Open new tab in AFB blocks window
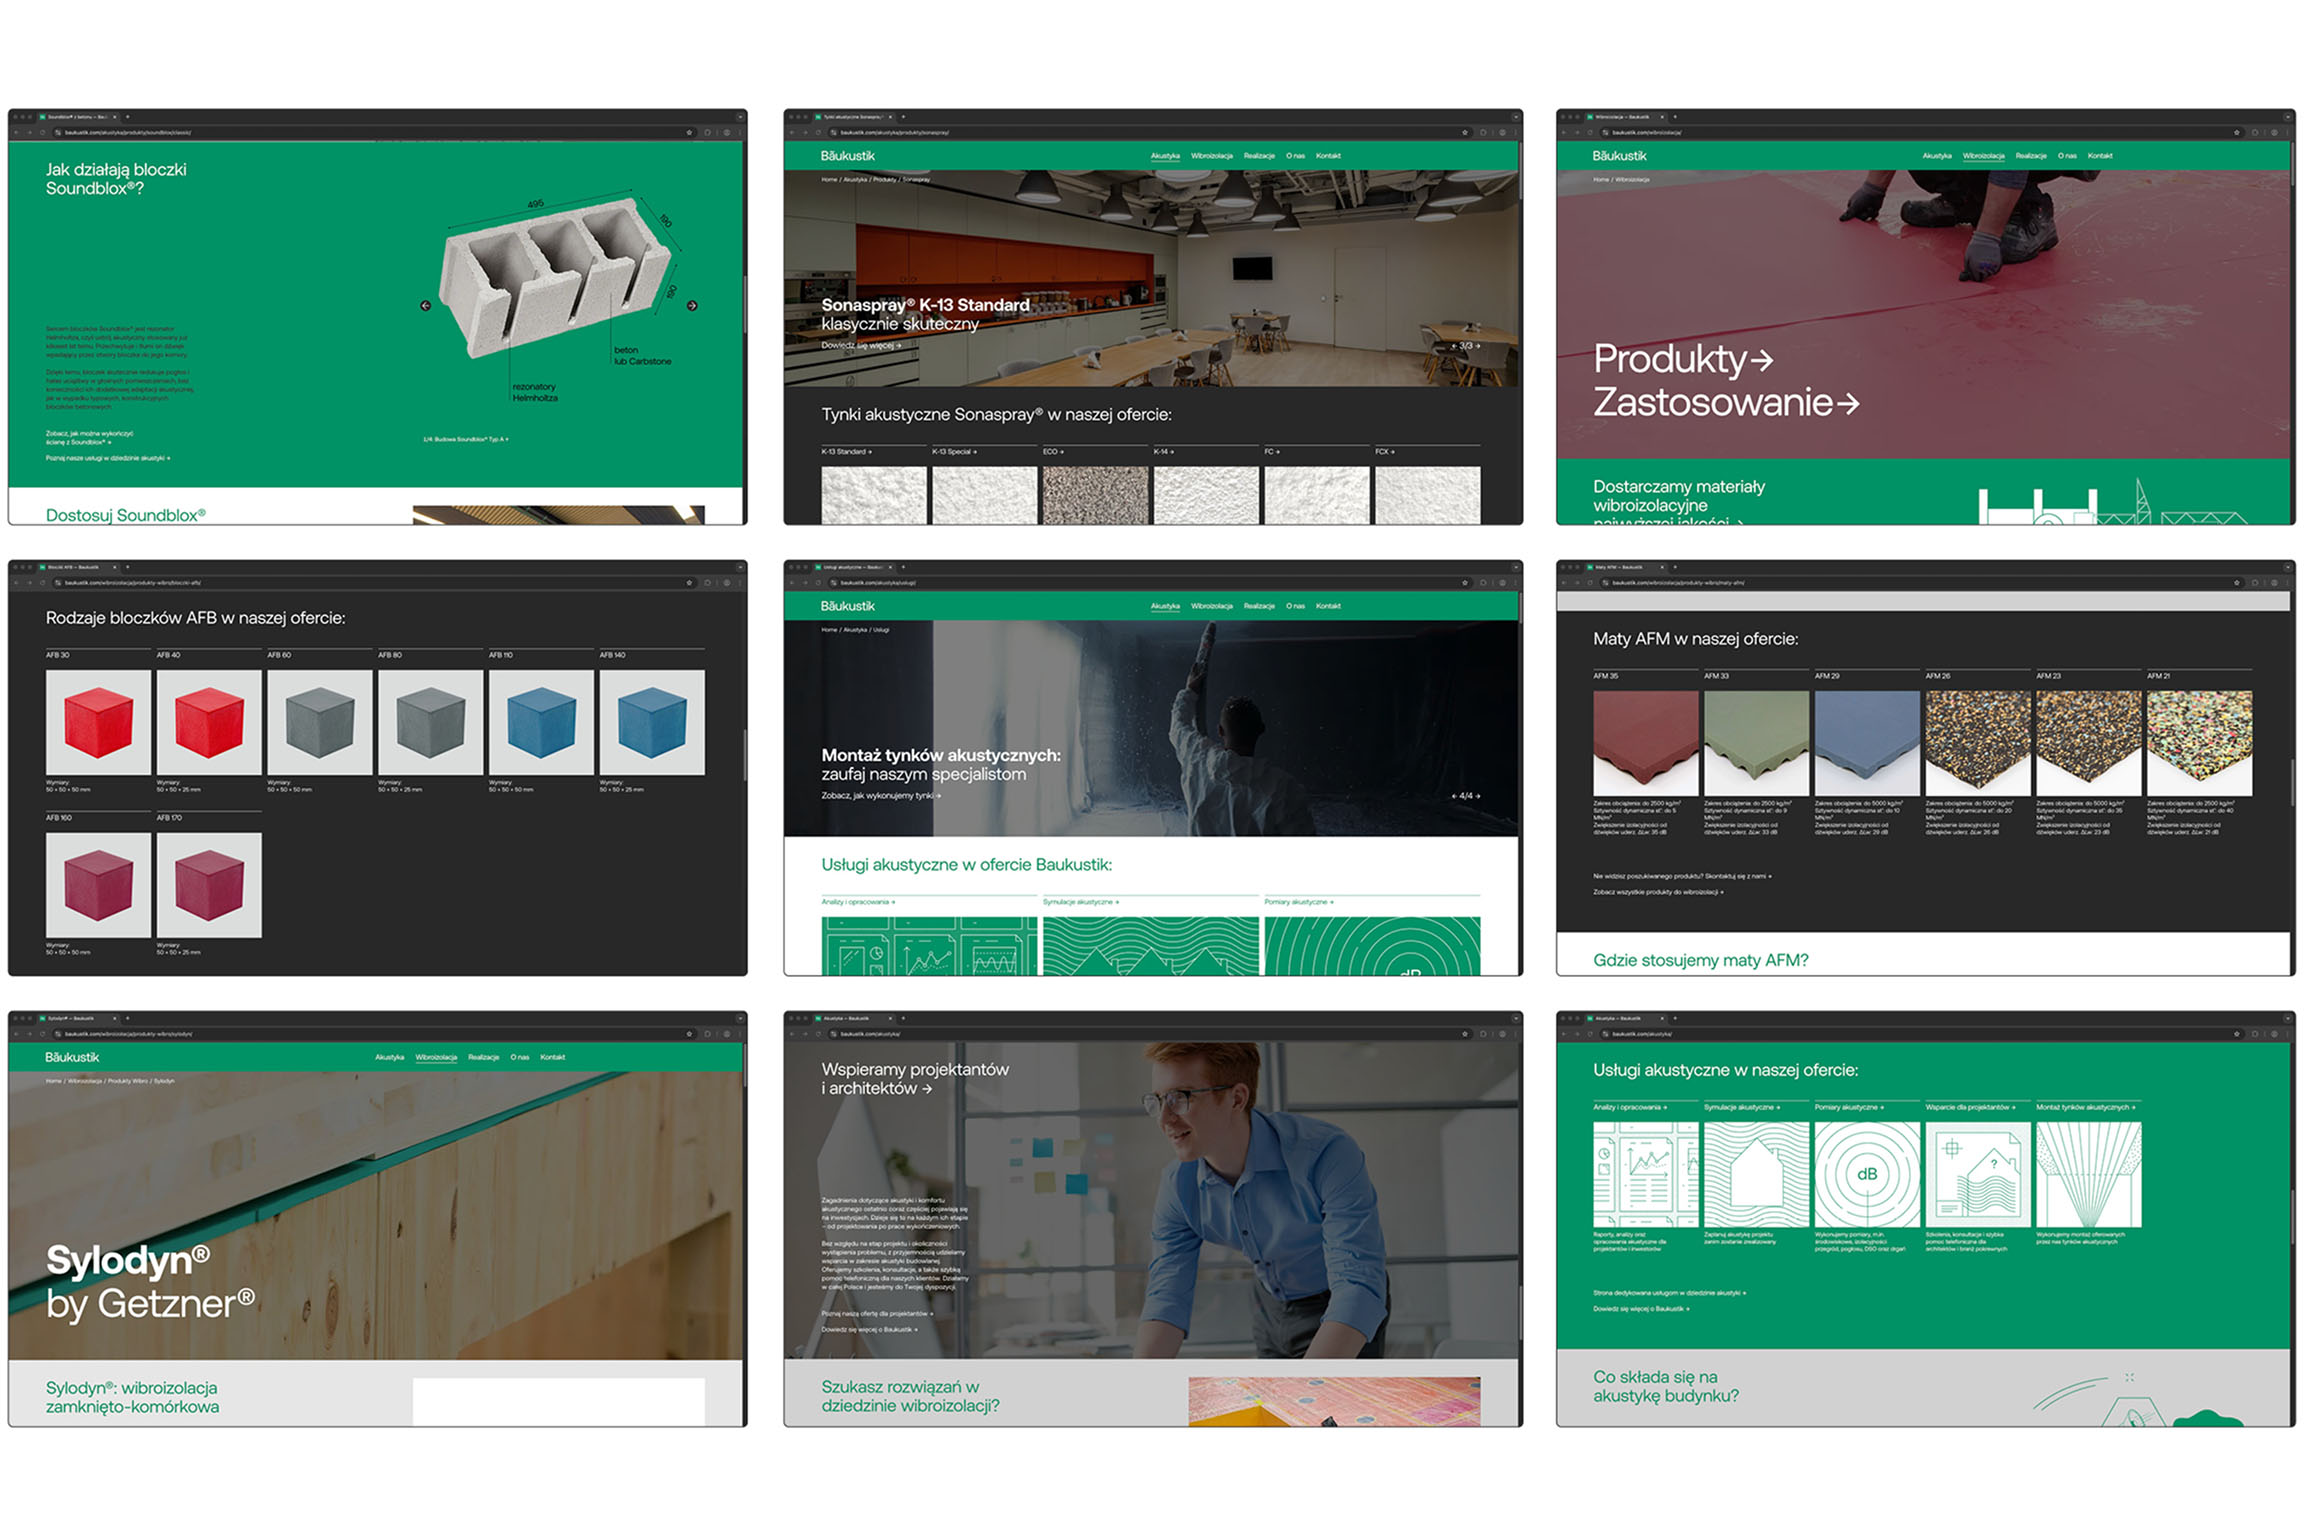The image size is (2304, 1536). 127,567
